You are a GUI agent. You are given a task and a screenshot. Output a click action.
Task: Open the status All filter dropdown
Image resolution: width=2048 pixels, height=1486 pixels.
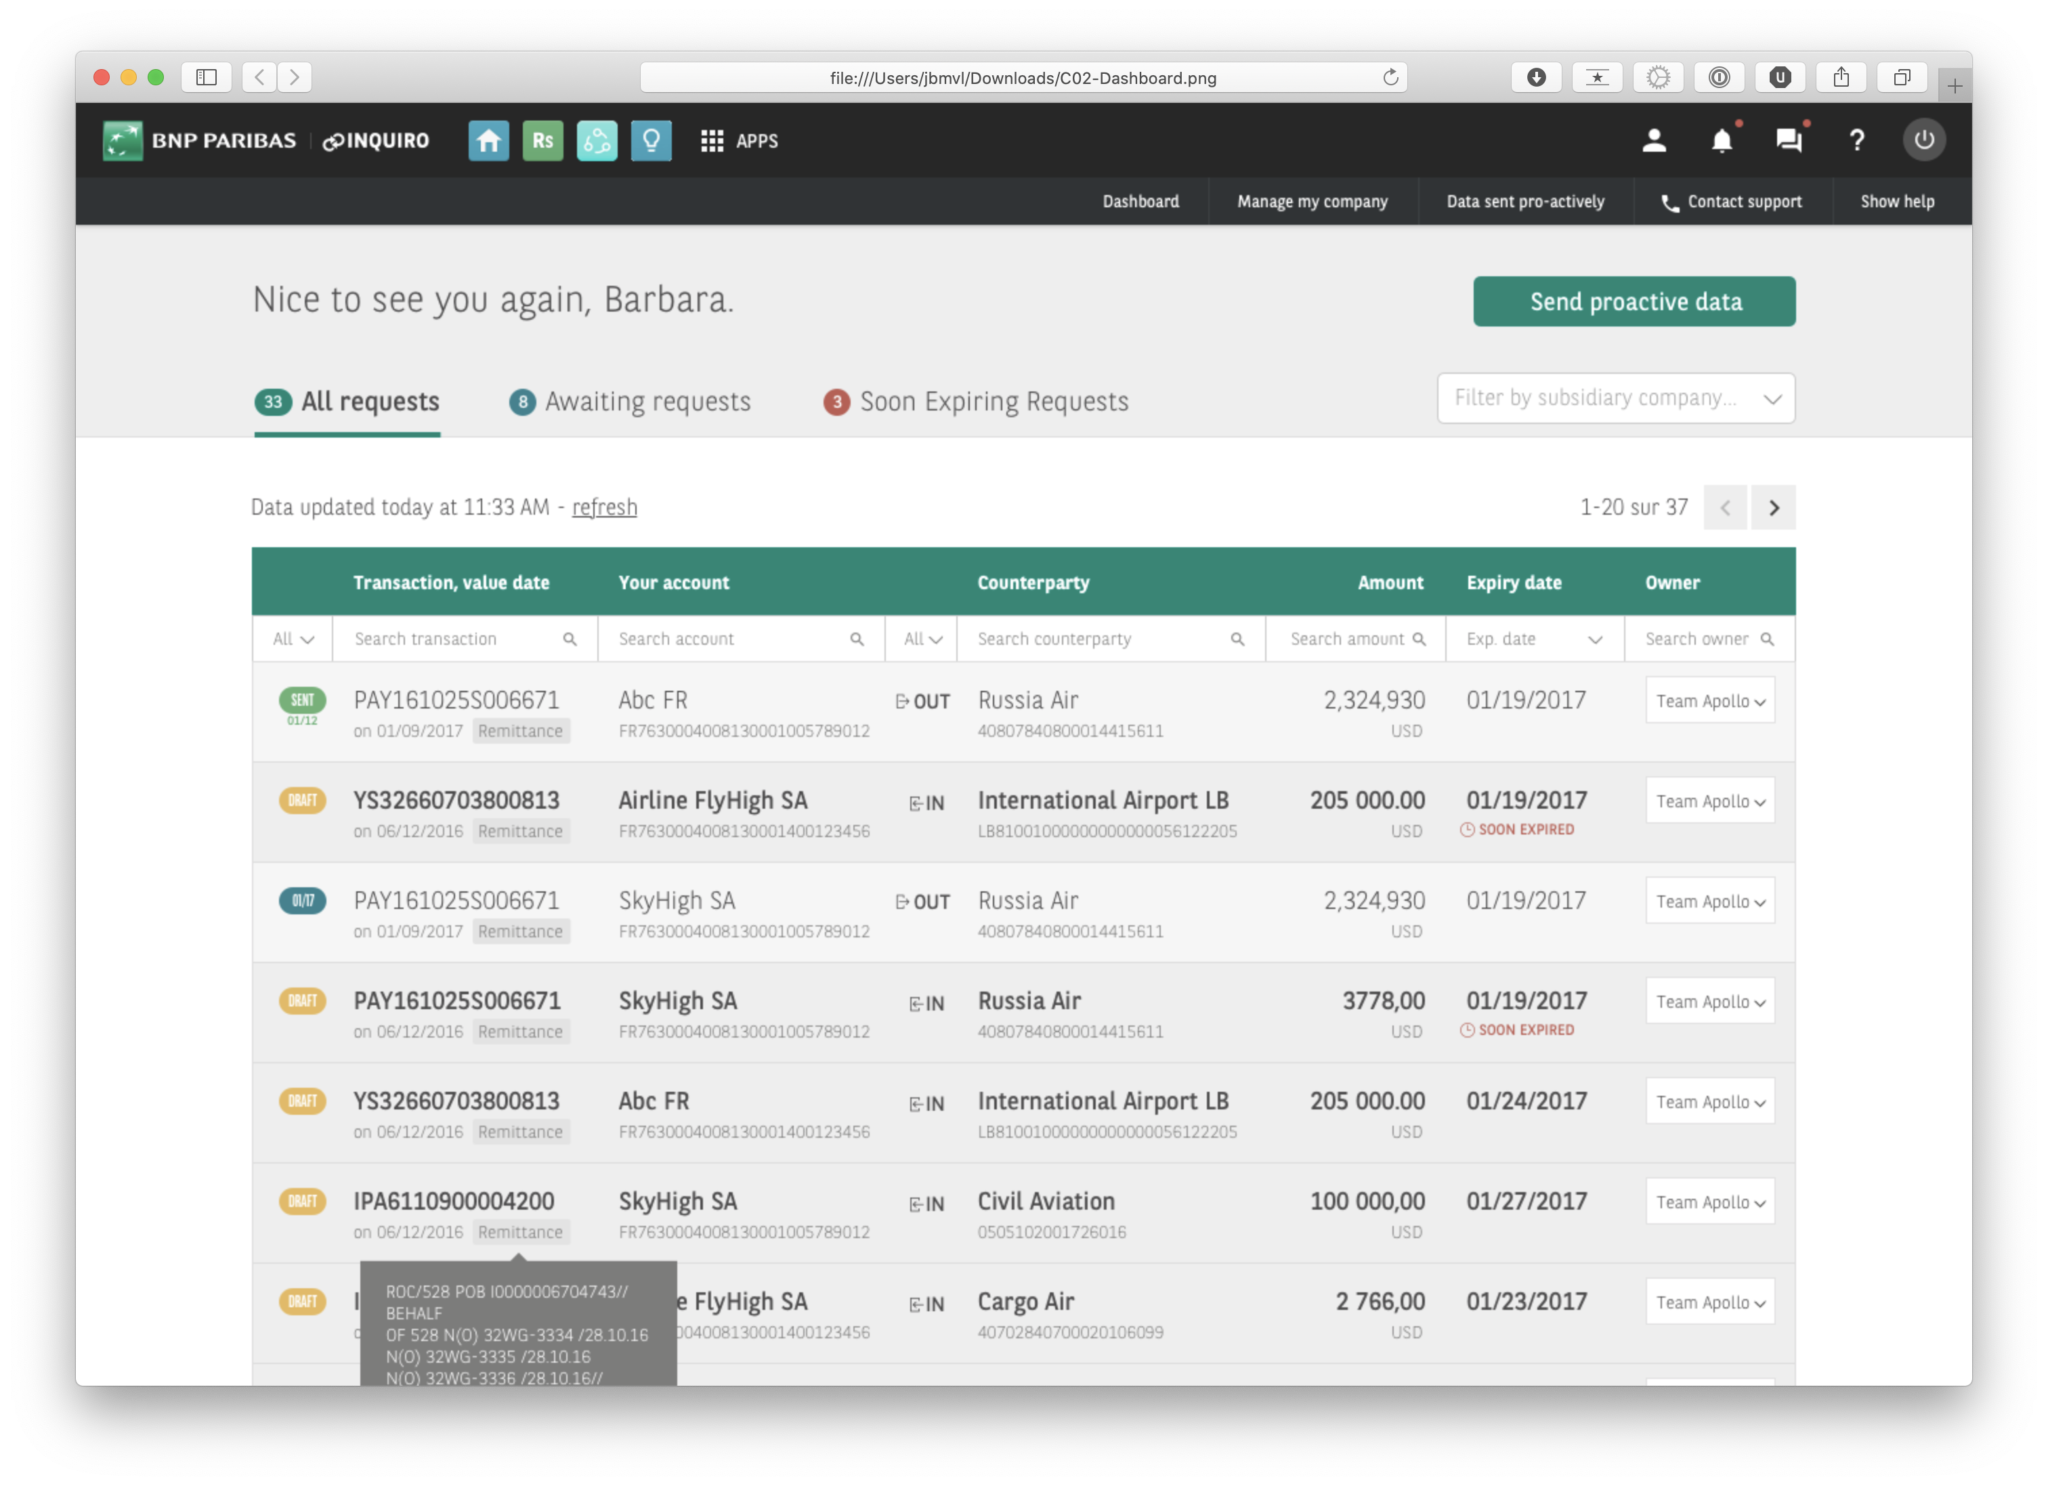pos(293,639)
